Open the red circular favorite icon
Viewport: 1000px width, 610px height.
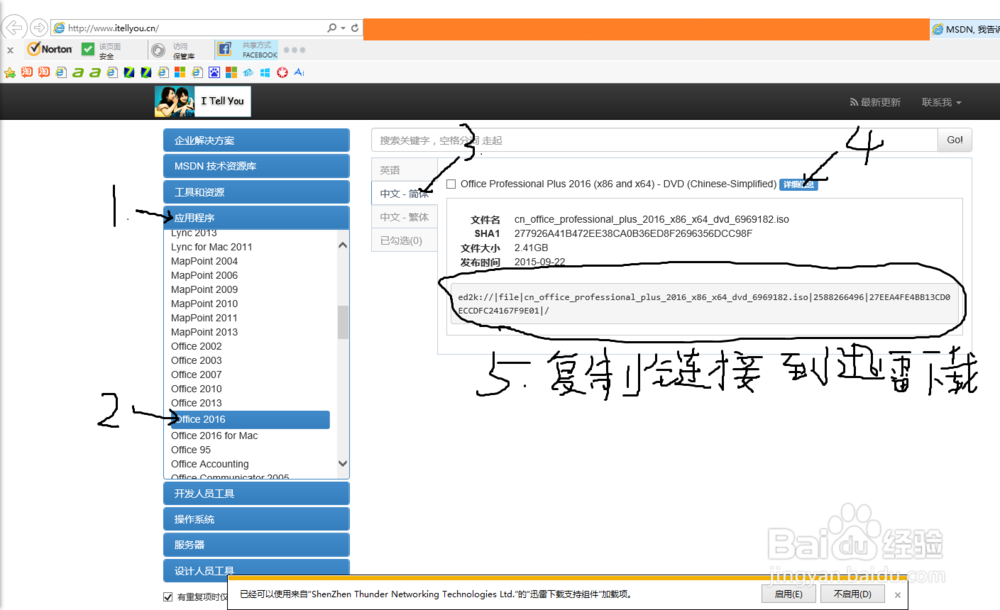(x=282, y=72)
